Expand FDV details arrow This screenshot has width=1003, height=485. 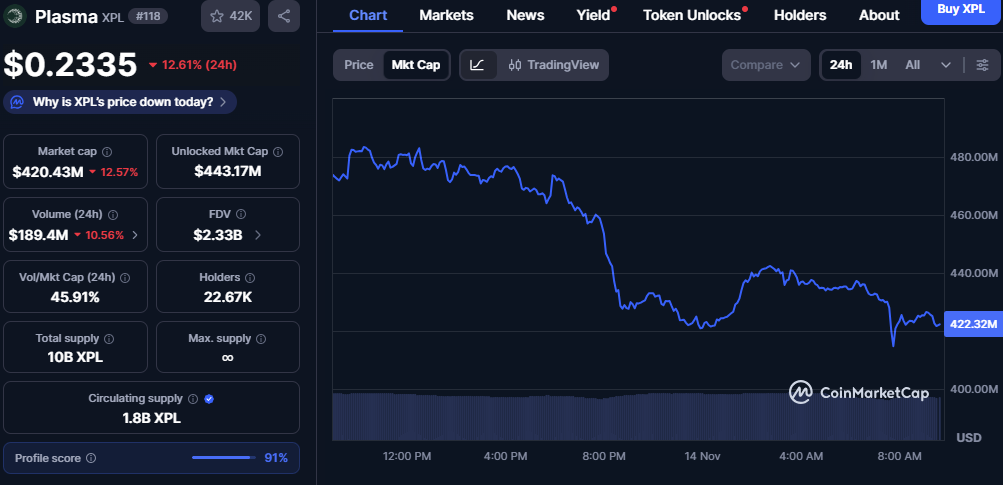tap(258, 235)
